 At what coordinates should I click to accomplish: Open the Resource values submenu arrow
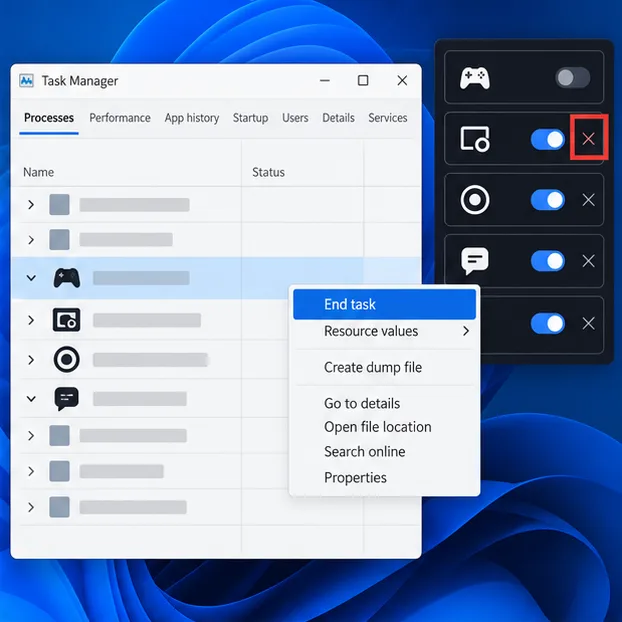tap(466, 331)
